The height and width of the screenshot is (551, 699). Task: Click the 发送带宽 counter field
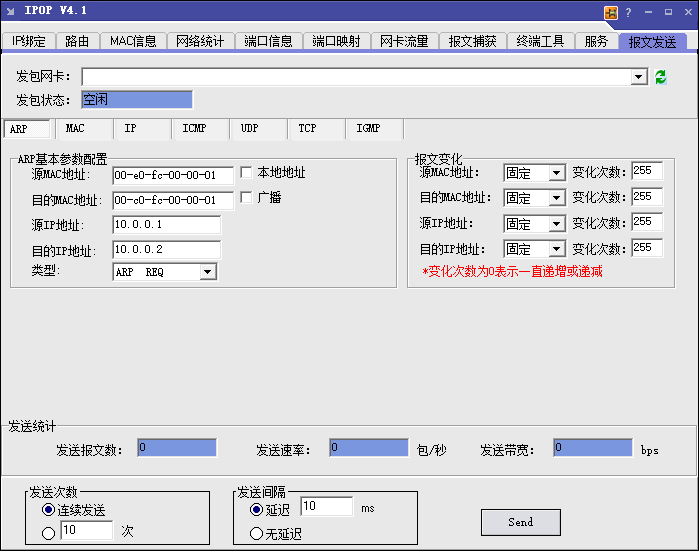pos(593,448)
